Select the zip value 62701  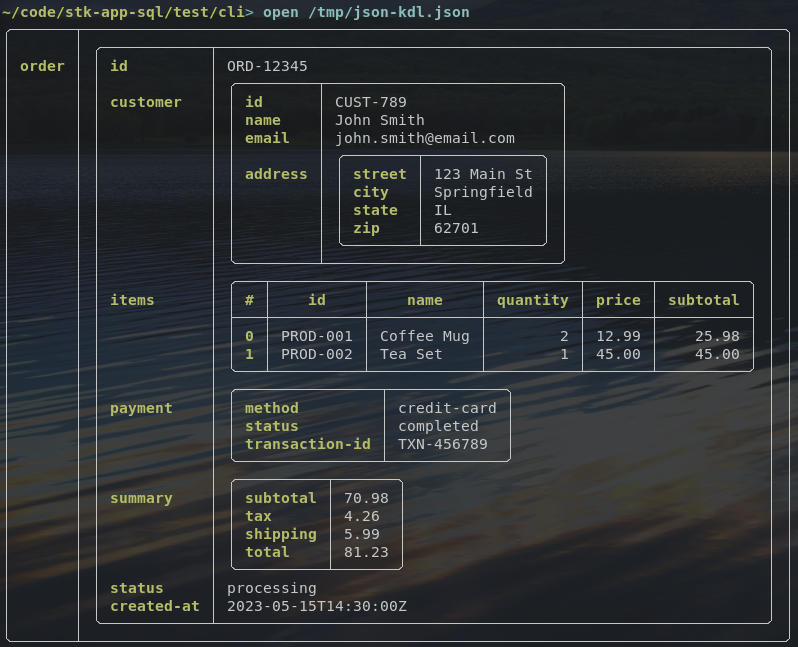coord(456,228)
